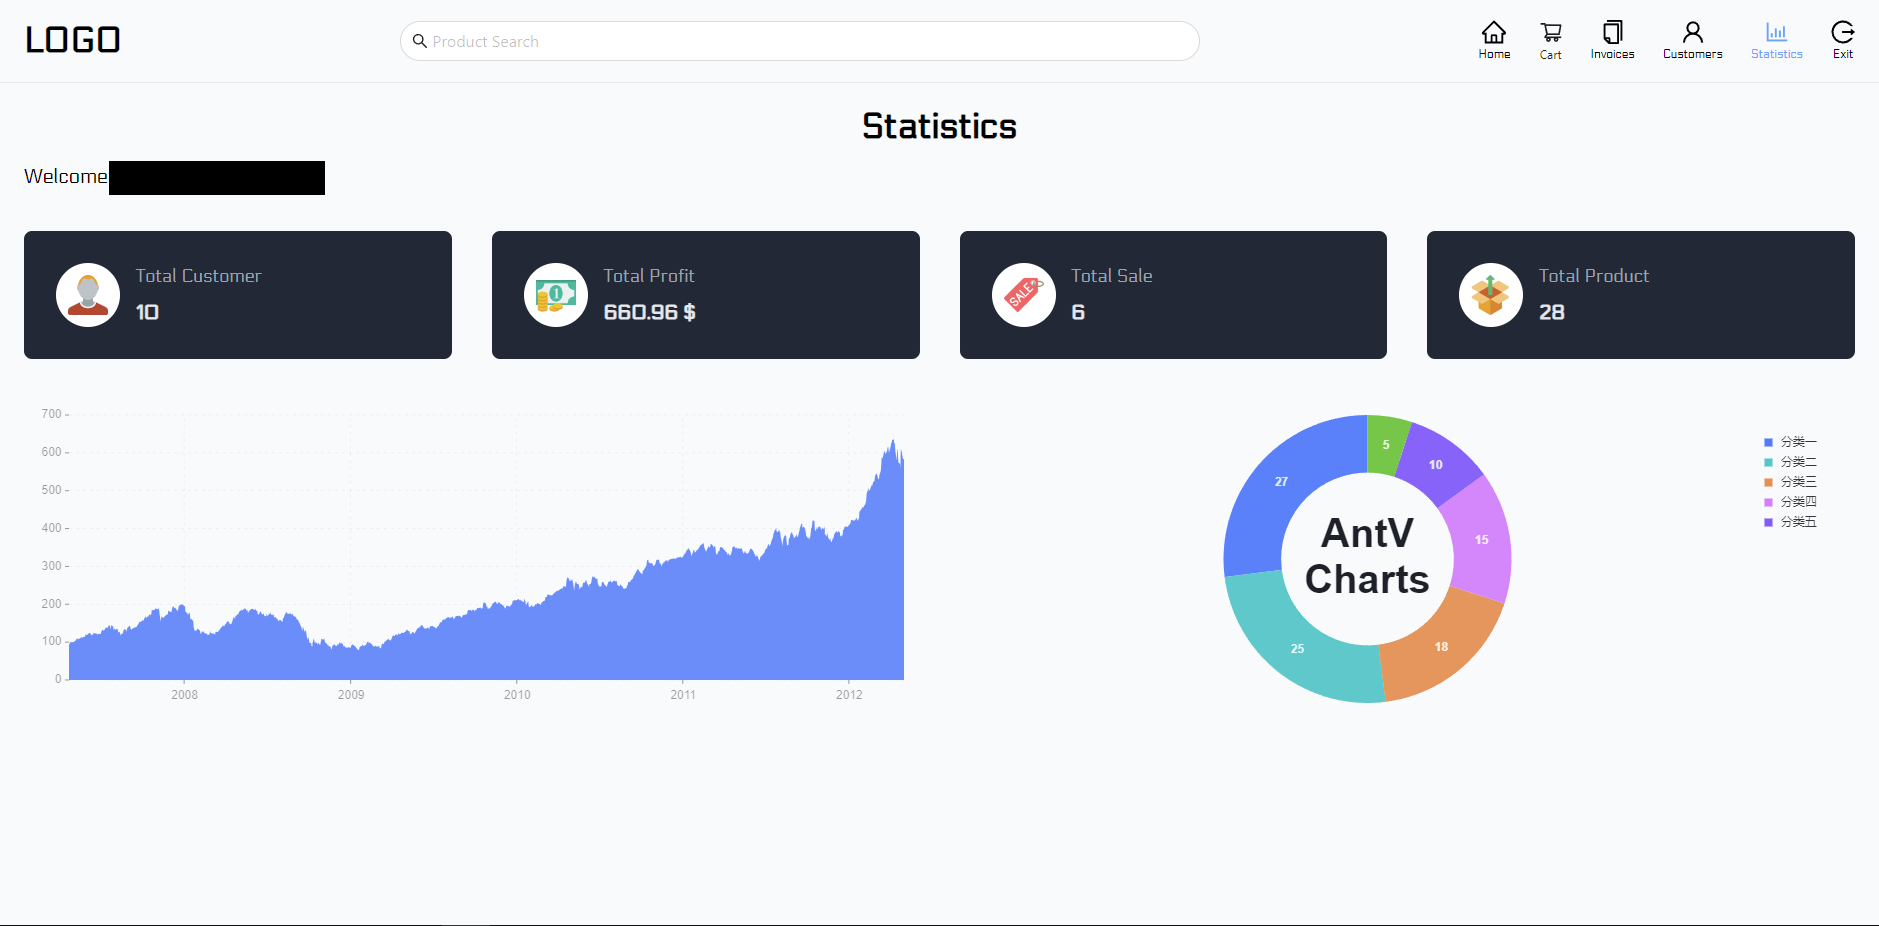Go to Invoices via its icon

(x=1612, y=33)
